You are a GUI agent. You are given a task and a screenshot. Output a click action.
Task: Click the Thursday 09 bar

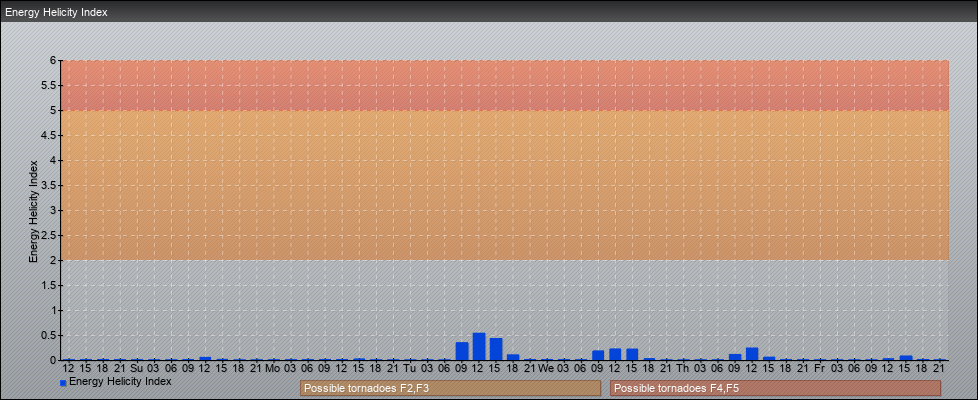click(x=735, y=357)
